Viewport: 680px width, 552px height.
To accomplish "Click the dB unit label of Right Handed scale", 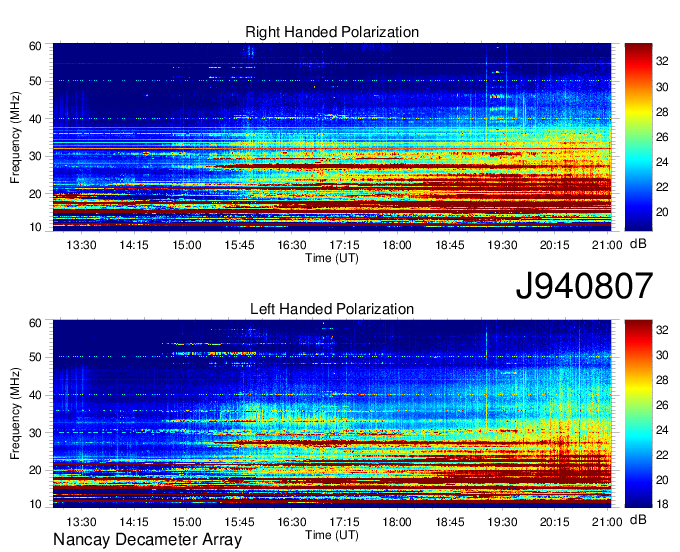I will [x=638, y=244].
